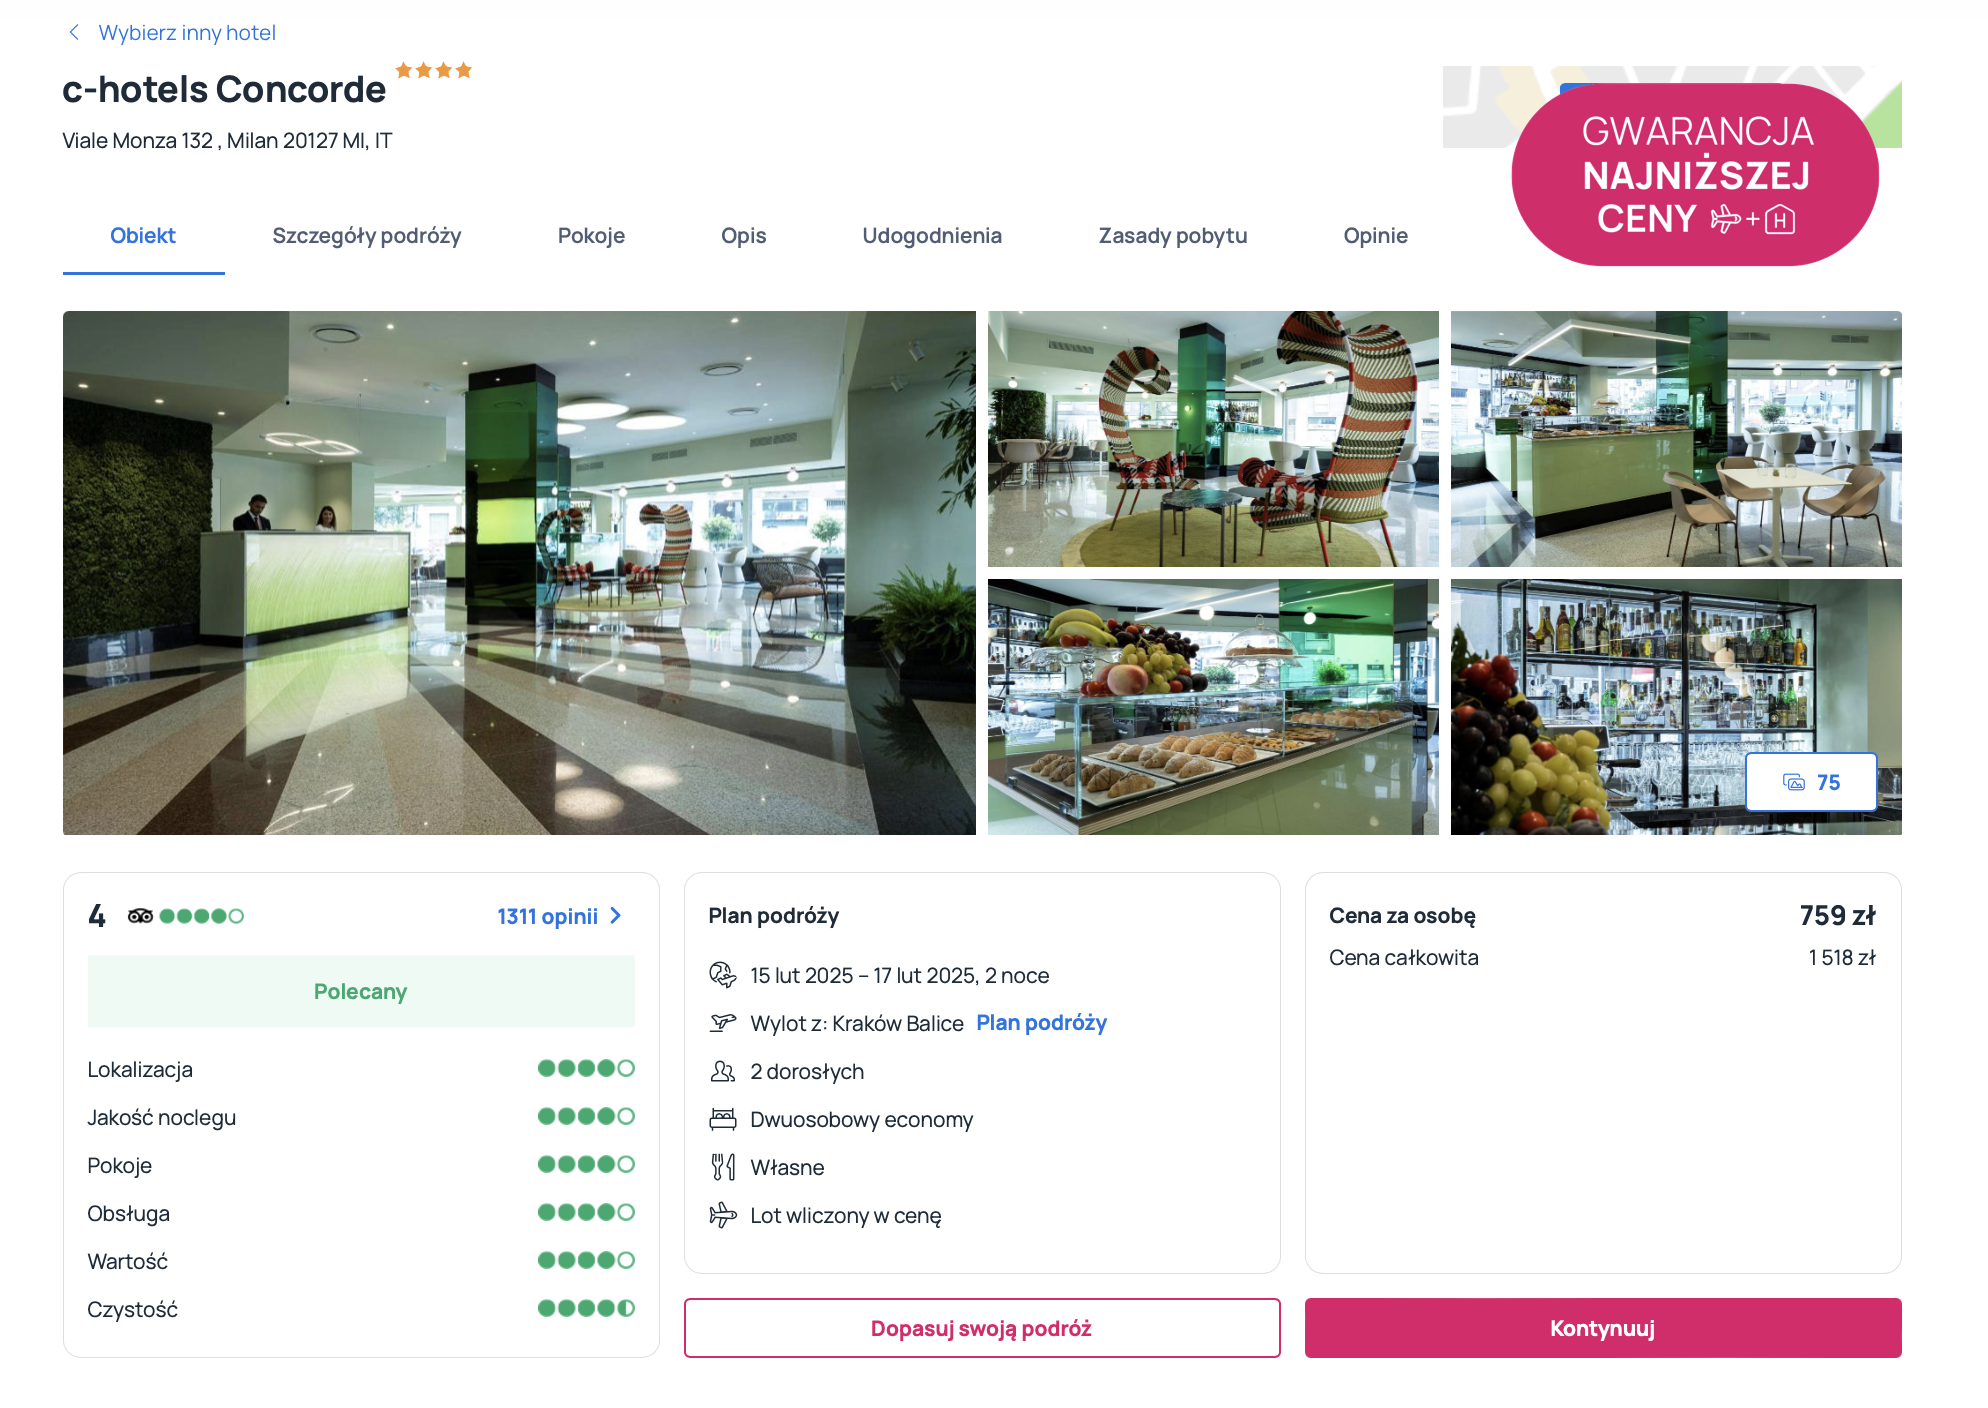Open the Opinie tab
Image resolution: width=1988 pixels, height=1408 pixels.
(x=1376, y=236)
